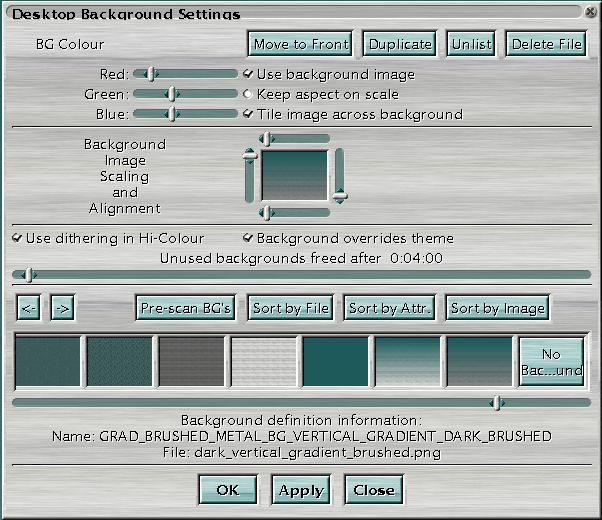Toggle Tile image across background

point(248,114)
